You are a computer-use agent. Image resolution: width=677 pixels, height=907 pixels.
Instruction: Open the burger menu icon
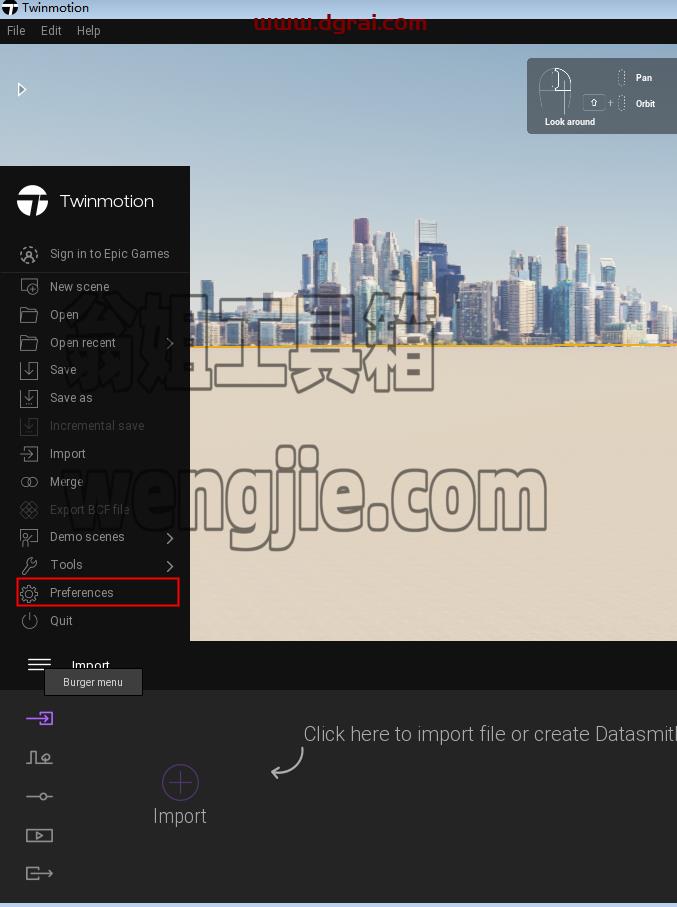tap(39, 664)
